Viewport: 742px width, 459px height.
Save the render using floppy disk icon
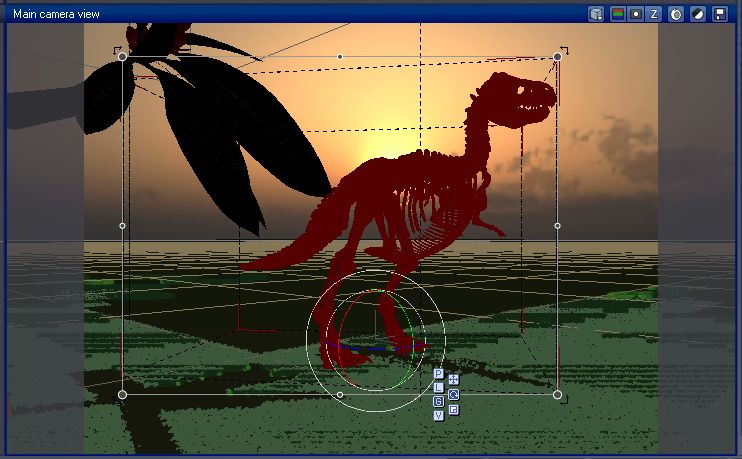[720, 14]
